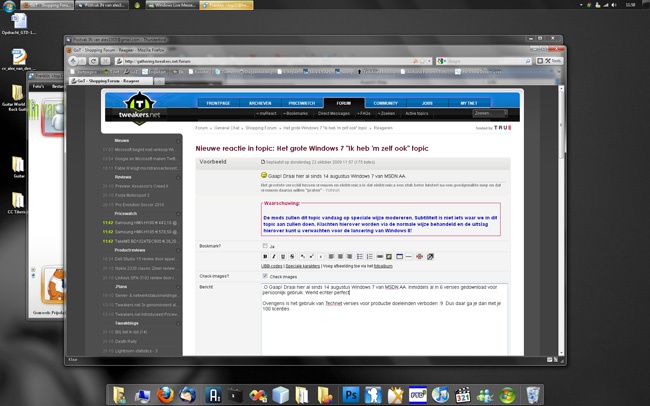
Task: Align text left in the post editor
Action: point(331,257)
